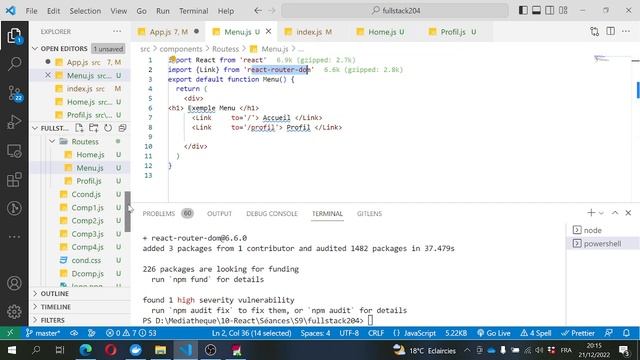
Task: Open the changes compare icon in editor toolbar
Action: click(x=595, y=31)
